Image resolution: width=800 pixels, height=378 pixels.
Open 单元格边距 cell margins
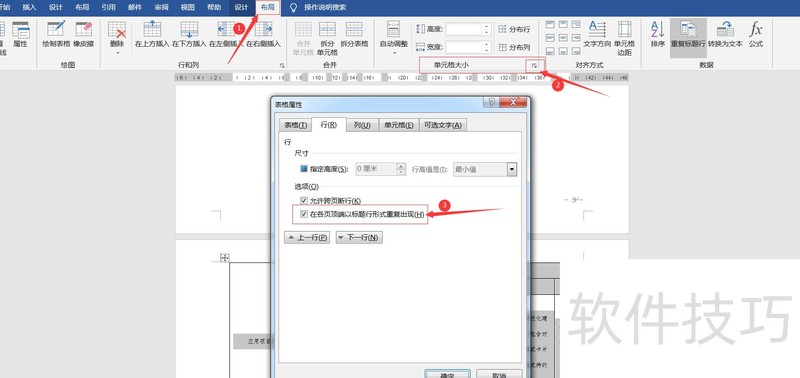624,38
